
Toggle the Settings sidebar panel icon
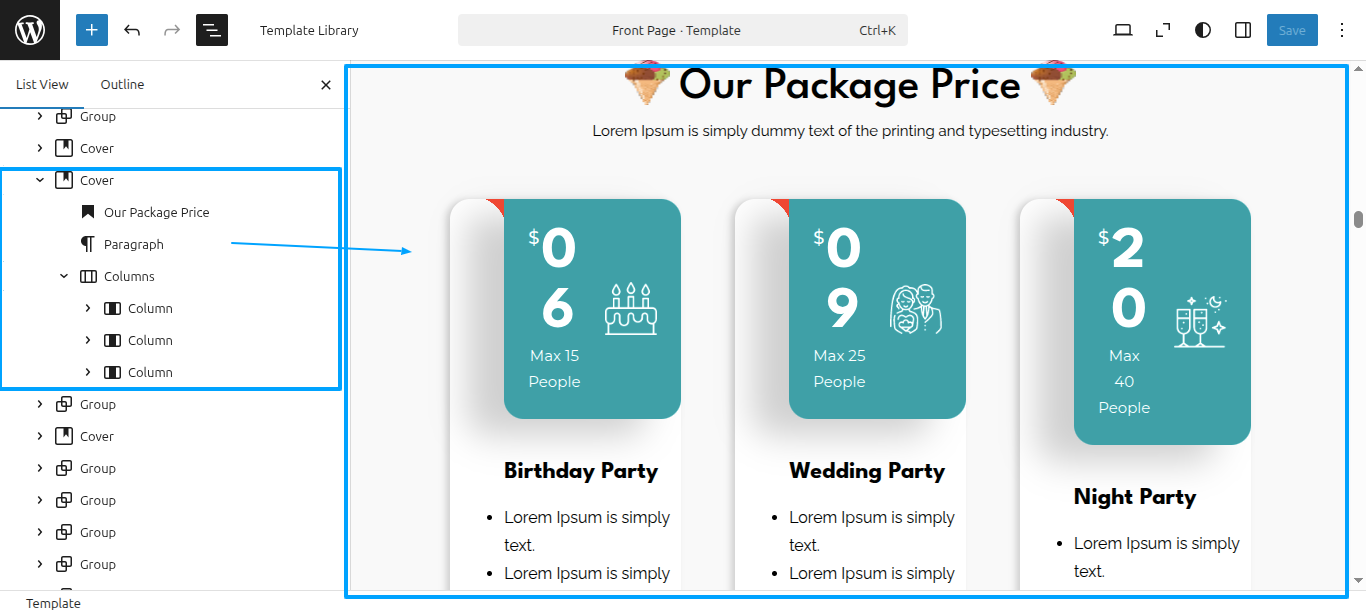(x=1243, y=30)
